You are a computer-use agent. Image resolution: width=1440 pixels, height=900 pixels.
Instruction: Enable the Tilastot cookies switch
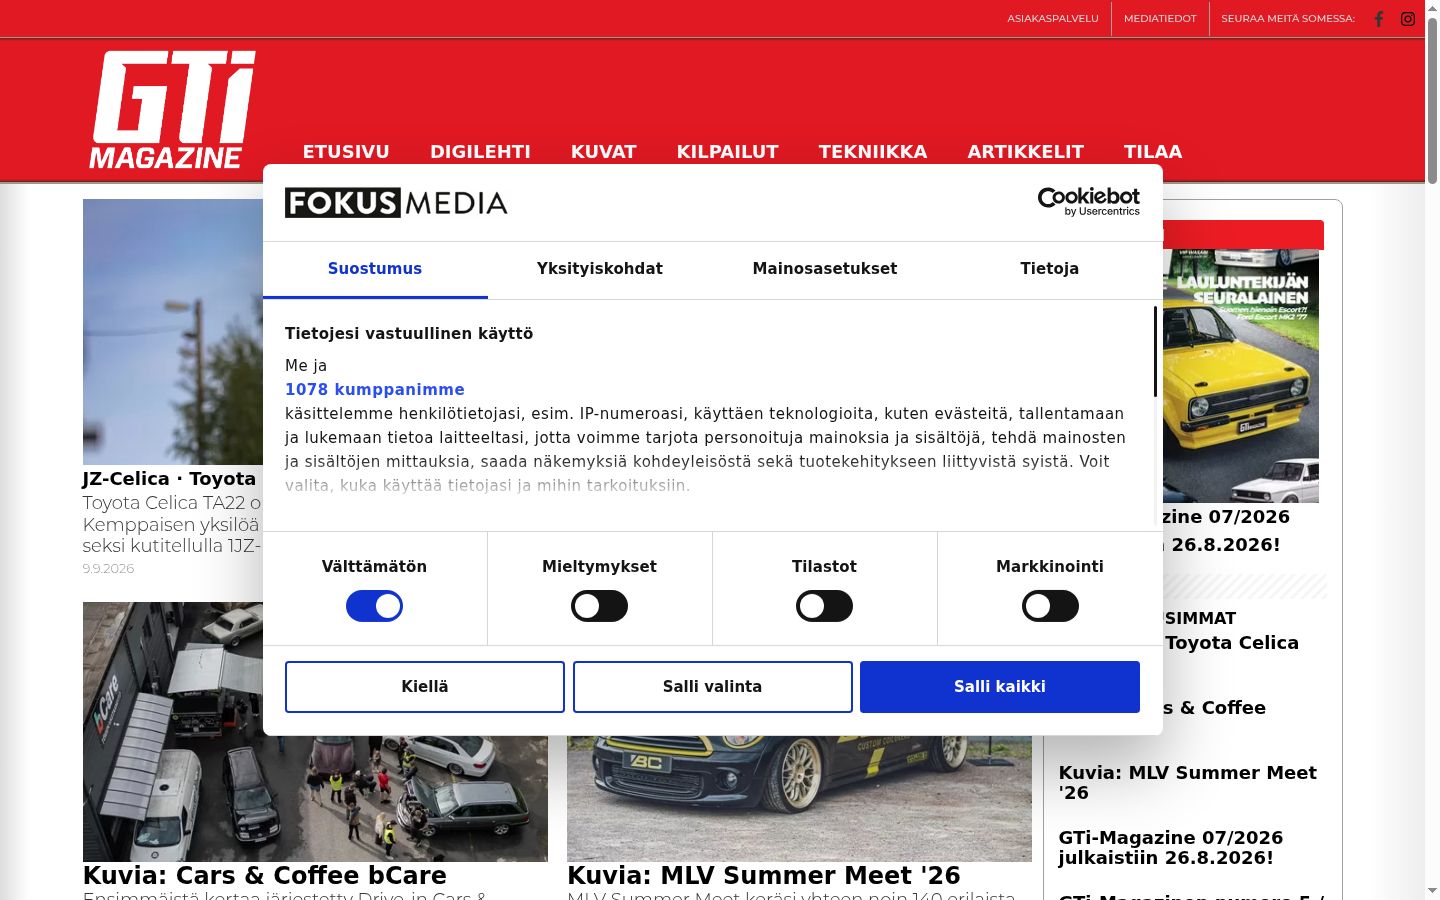[x=824, y=606]
